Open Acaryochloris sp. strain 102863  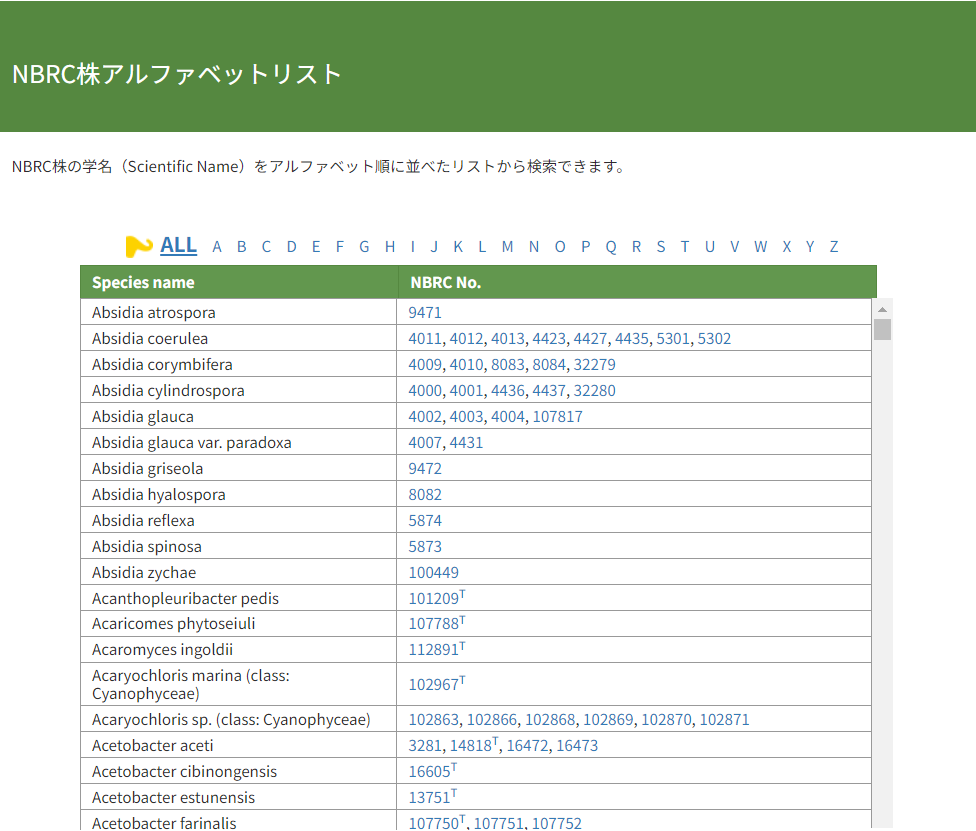(433, 720)
